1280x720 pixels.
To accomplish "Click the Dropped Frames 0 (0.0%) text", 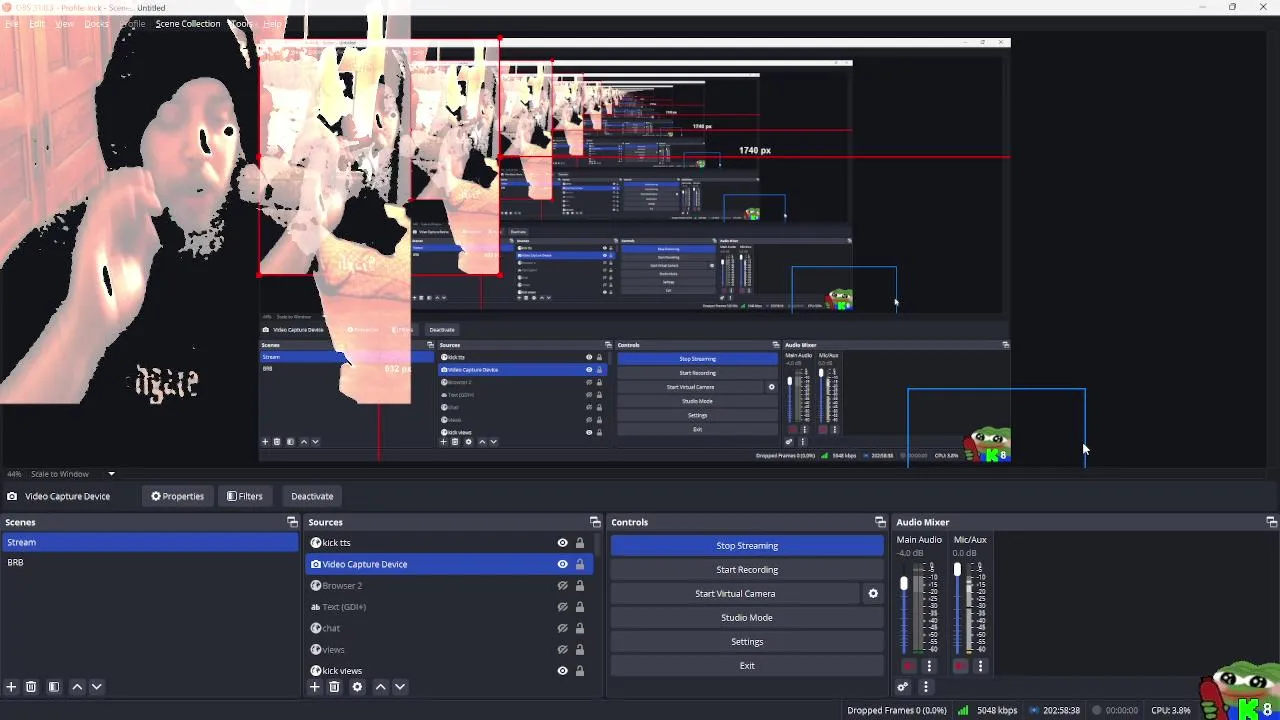I will (897, 711).
